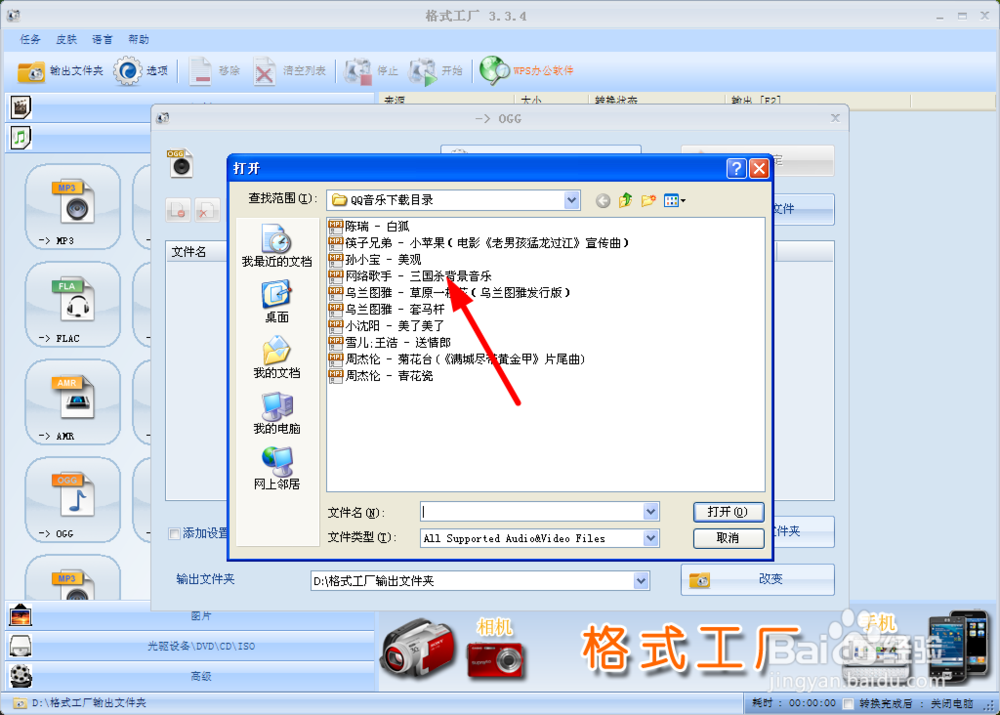The image size is (1000, 715).
Task: Expand the Look in folder dropdown
Action: [571, 200]
